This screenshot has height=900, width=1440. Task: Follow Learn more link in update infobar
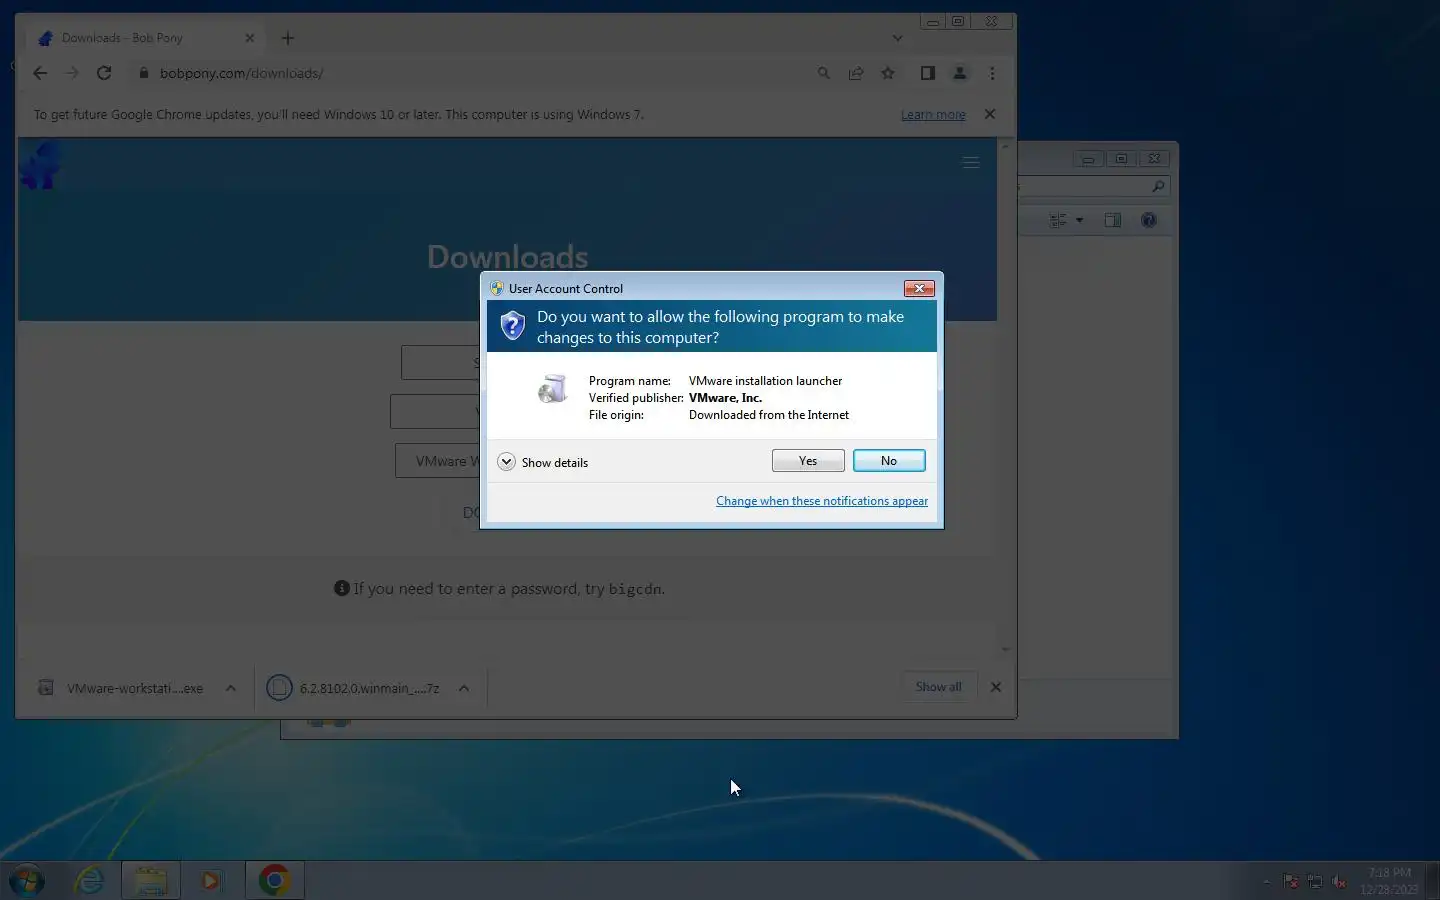933,115
